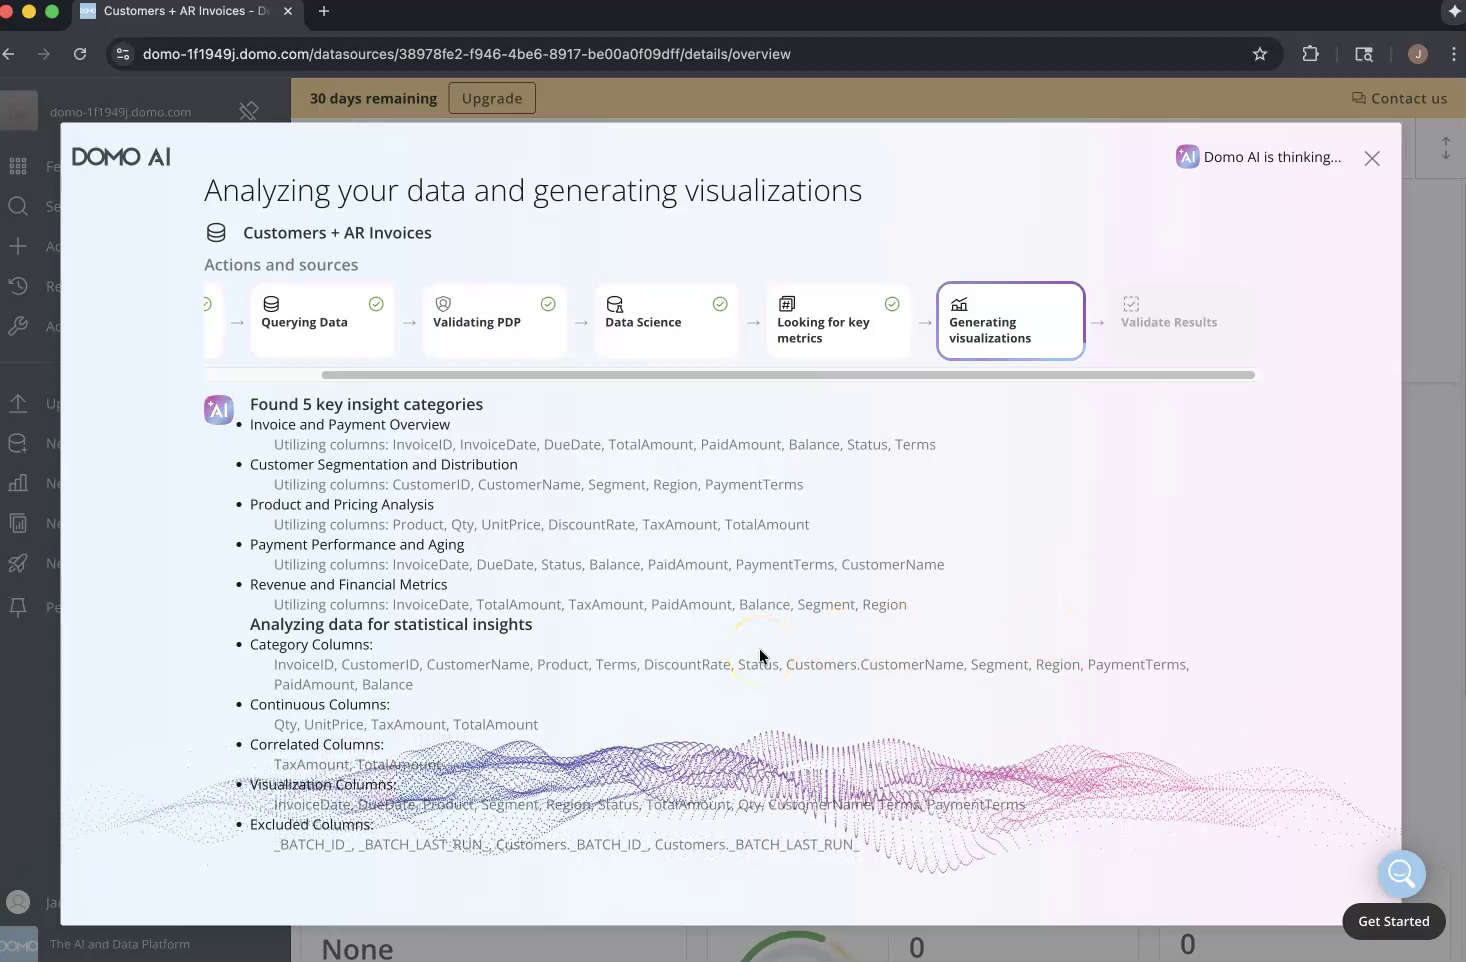This screenshot has width=1466, height=962.
Task: Click 'Customer Segmentation and Distribution' text
Action: click(384, 465)
